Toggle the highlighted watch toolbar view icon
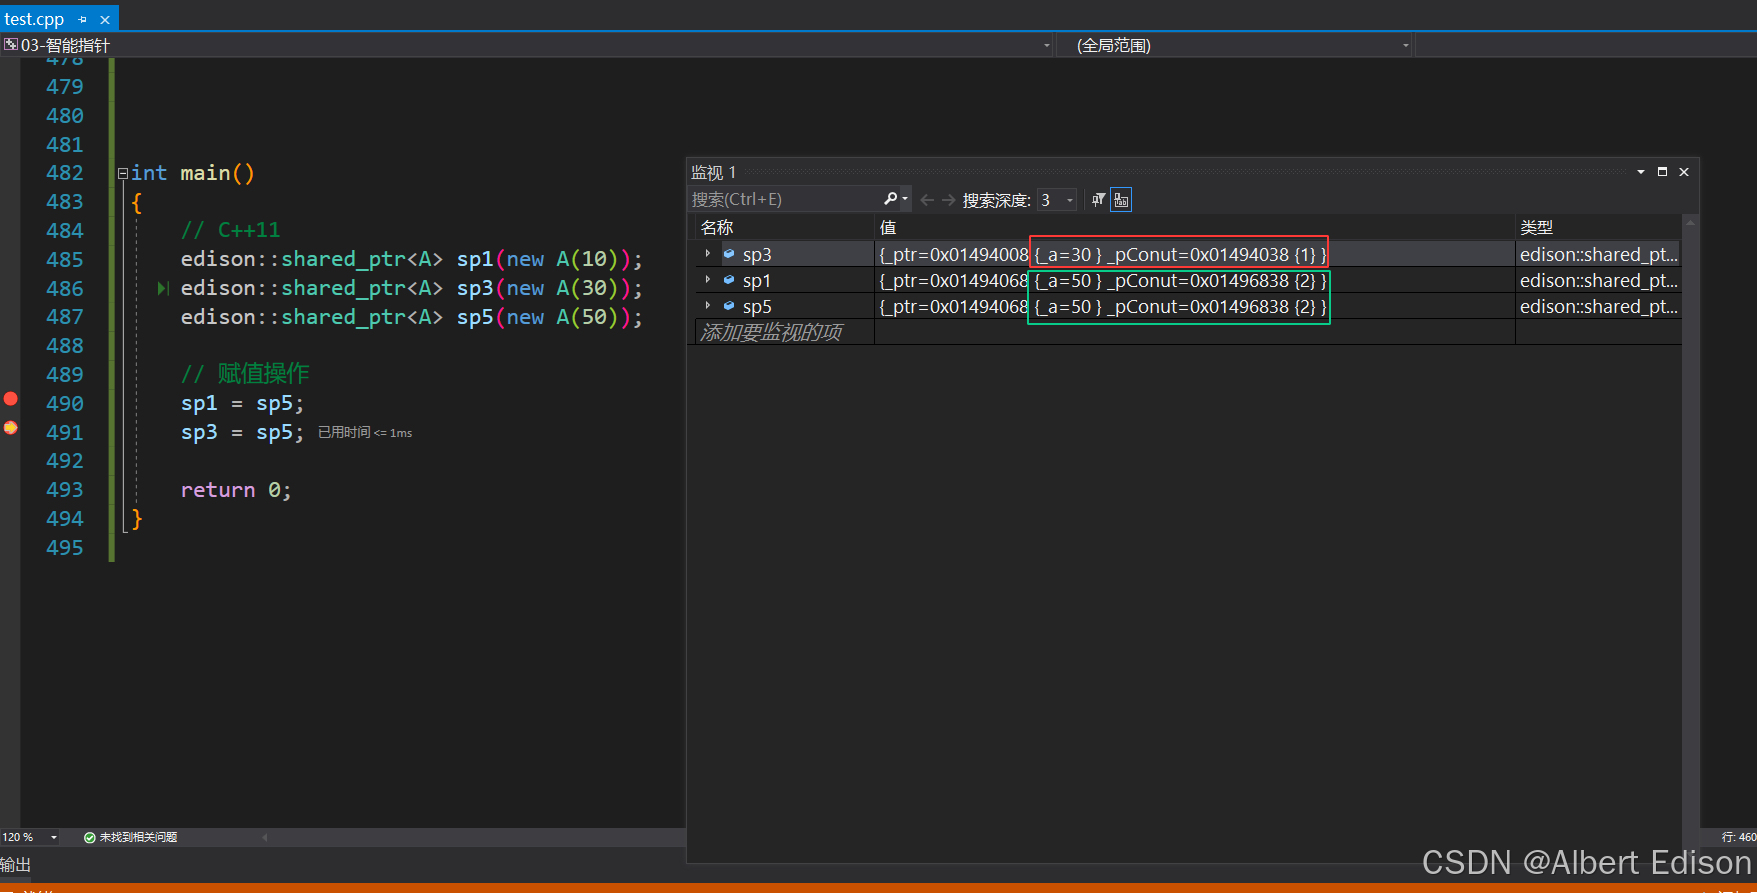 click(x=1121, y=200)
